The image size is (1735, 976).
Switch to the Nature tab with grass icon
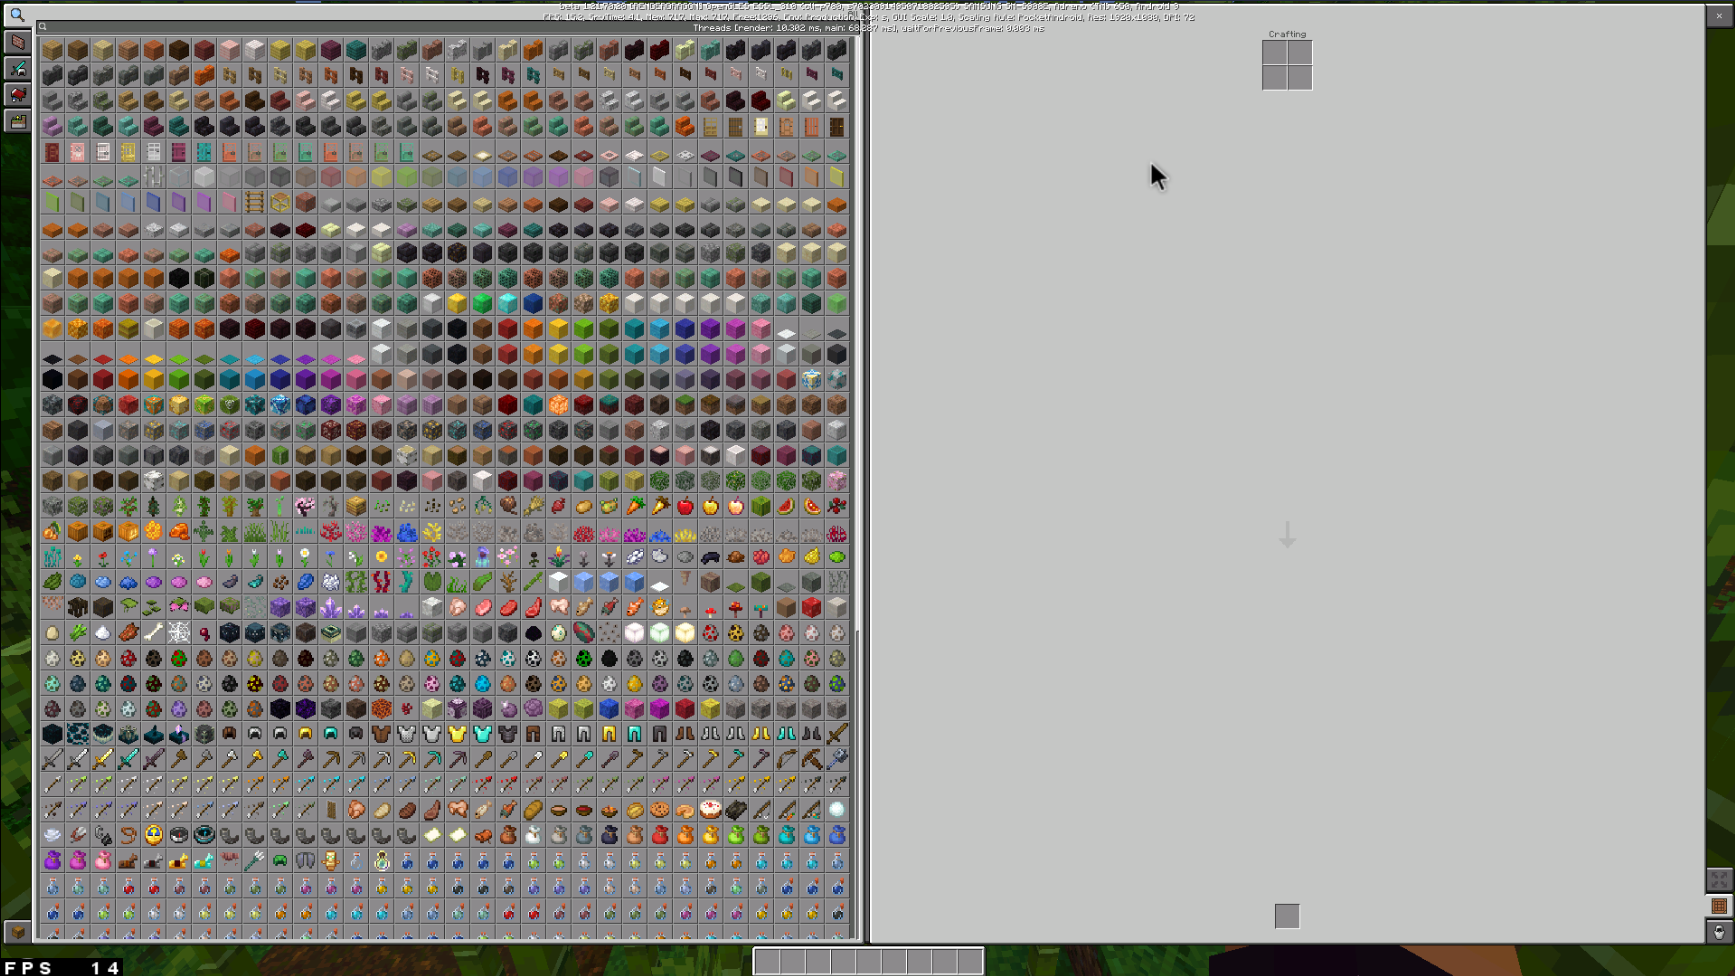coord(17,121)
